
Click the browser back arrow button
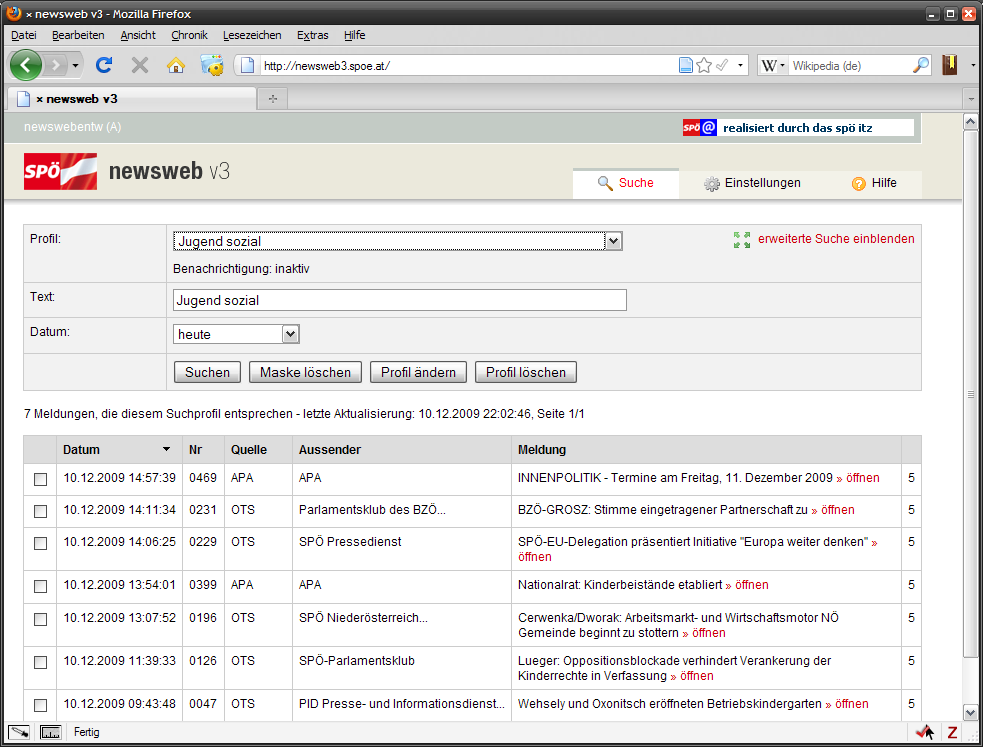[x=26, y=65]
